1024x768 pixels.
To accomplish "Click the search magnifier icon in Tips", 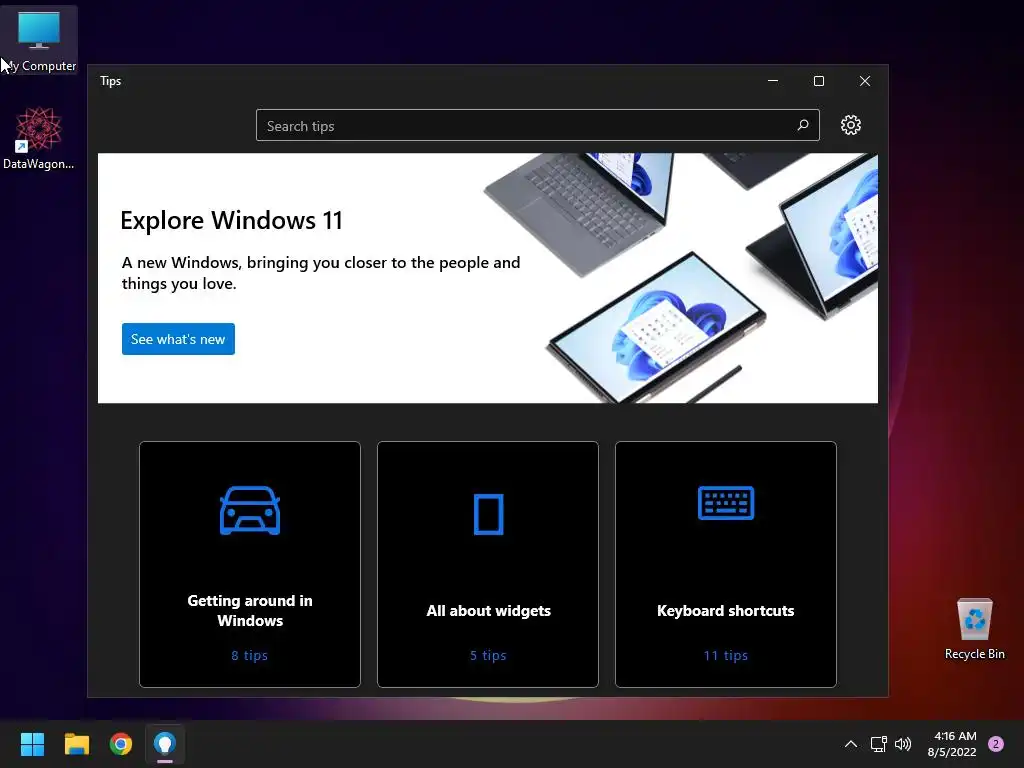I will [x=803, y=125].
